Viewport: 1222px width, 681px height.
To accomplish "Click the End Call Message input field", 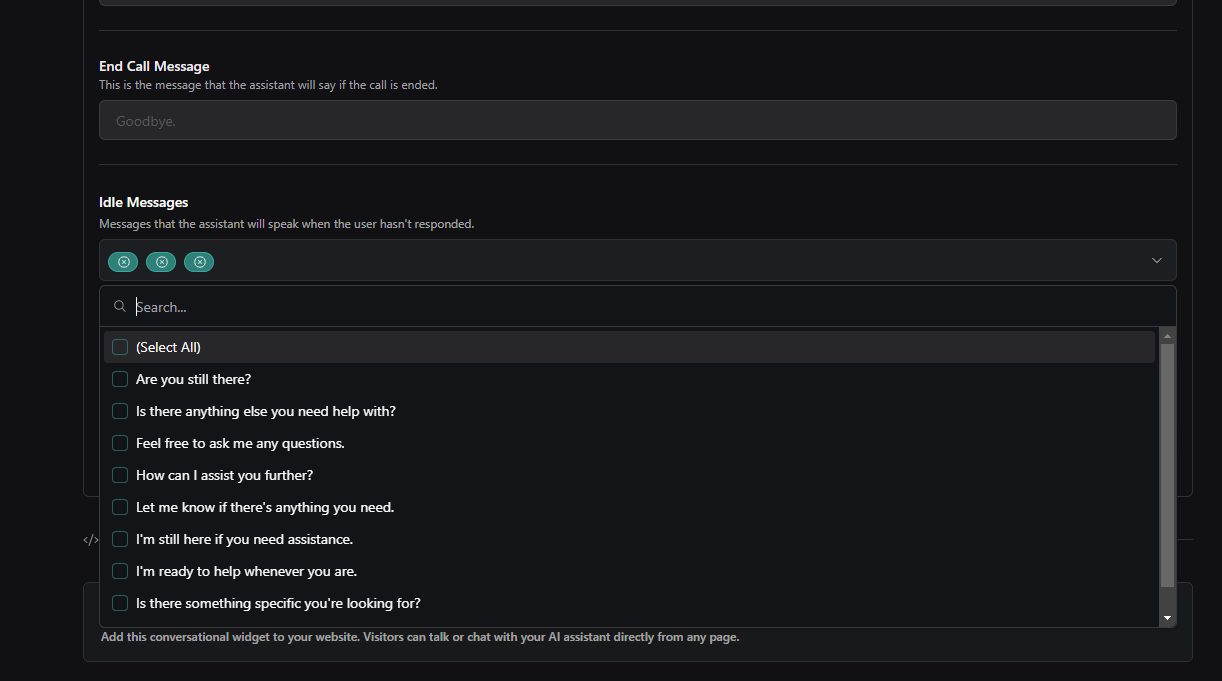I will (x=638, y=120).
